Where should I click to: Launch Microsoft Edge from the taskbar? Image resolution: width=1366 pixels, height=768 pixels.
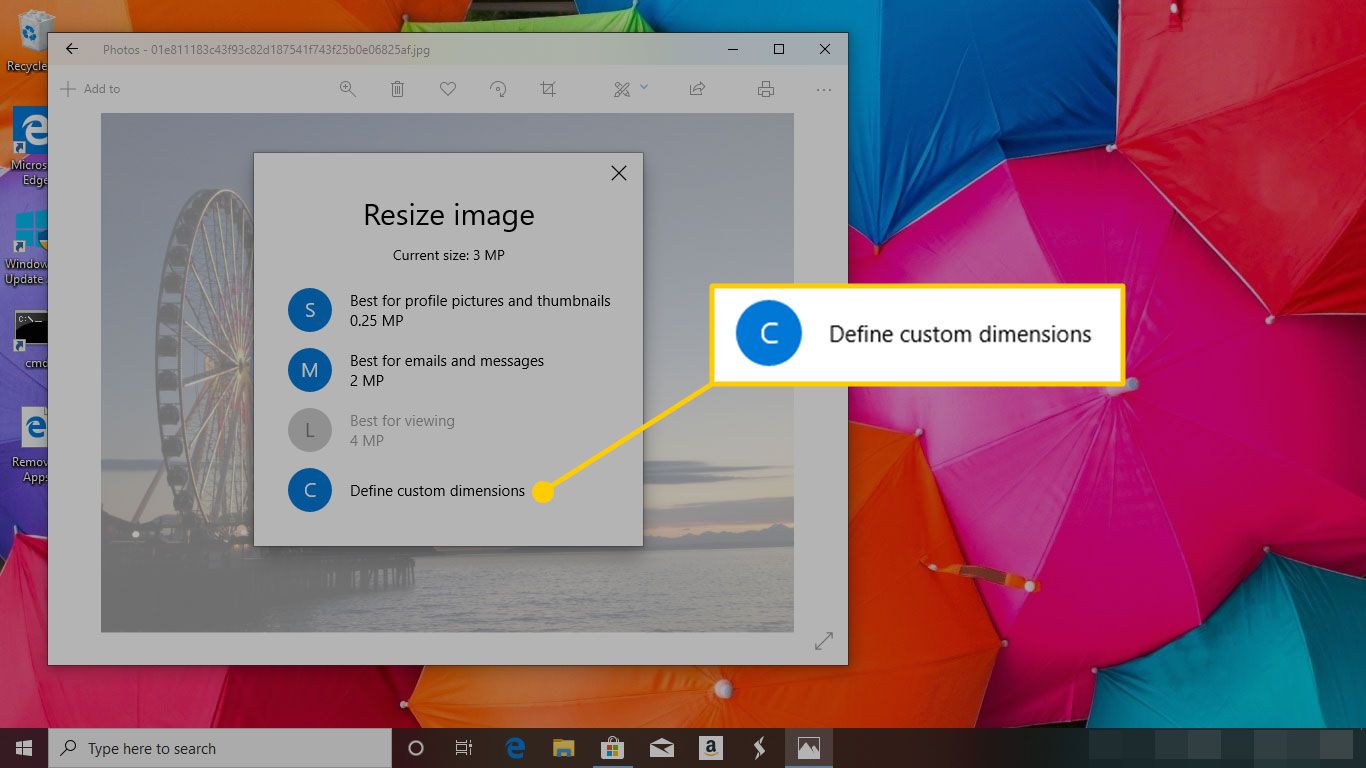pos(516,748)
